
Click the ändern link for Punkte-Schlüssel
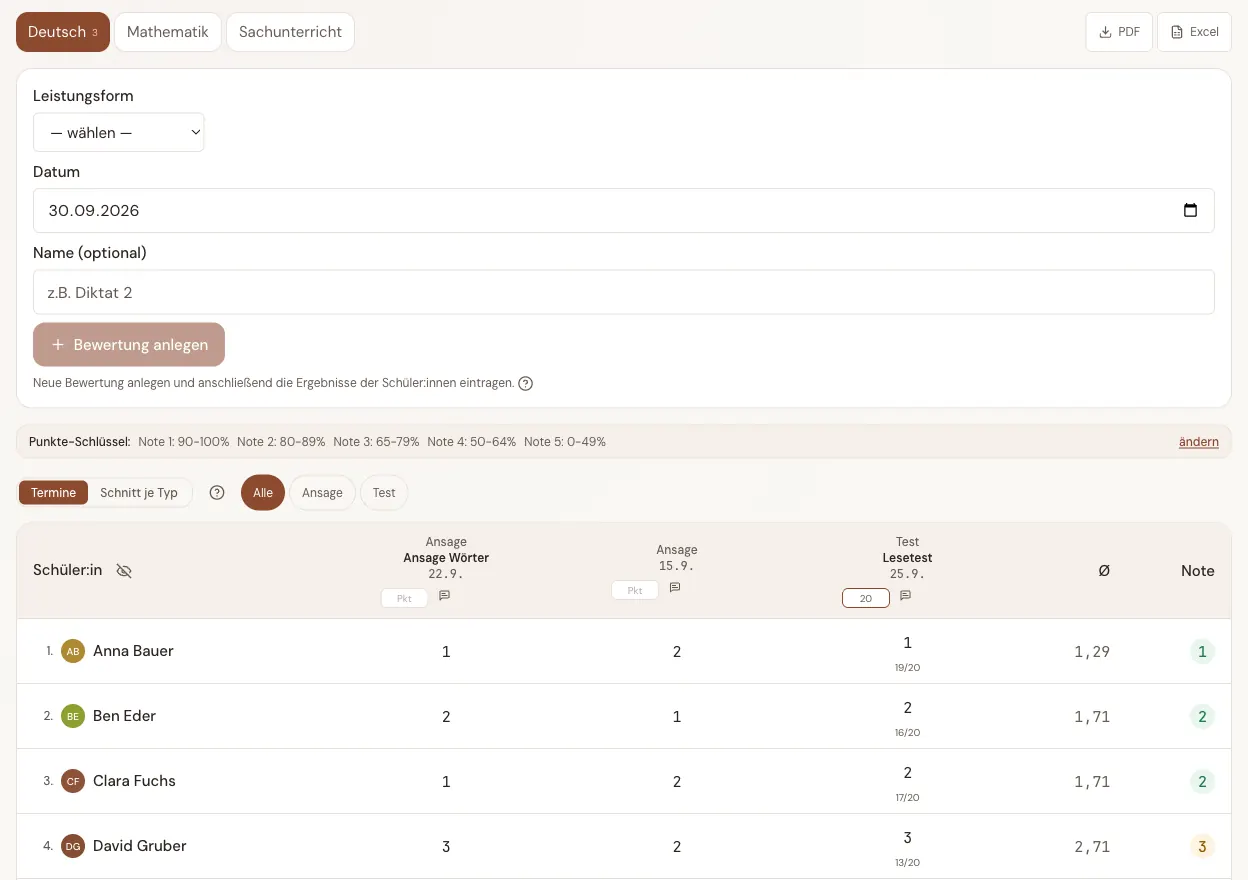(x=1199, y=442)
